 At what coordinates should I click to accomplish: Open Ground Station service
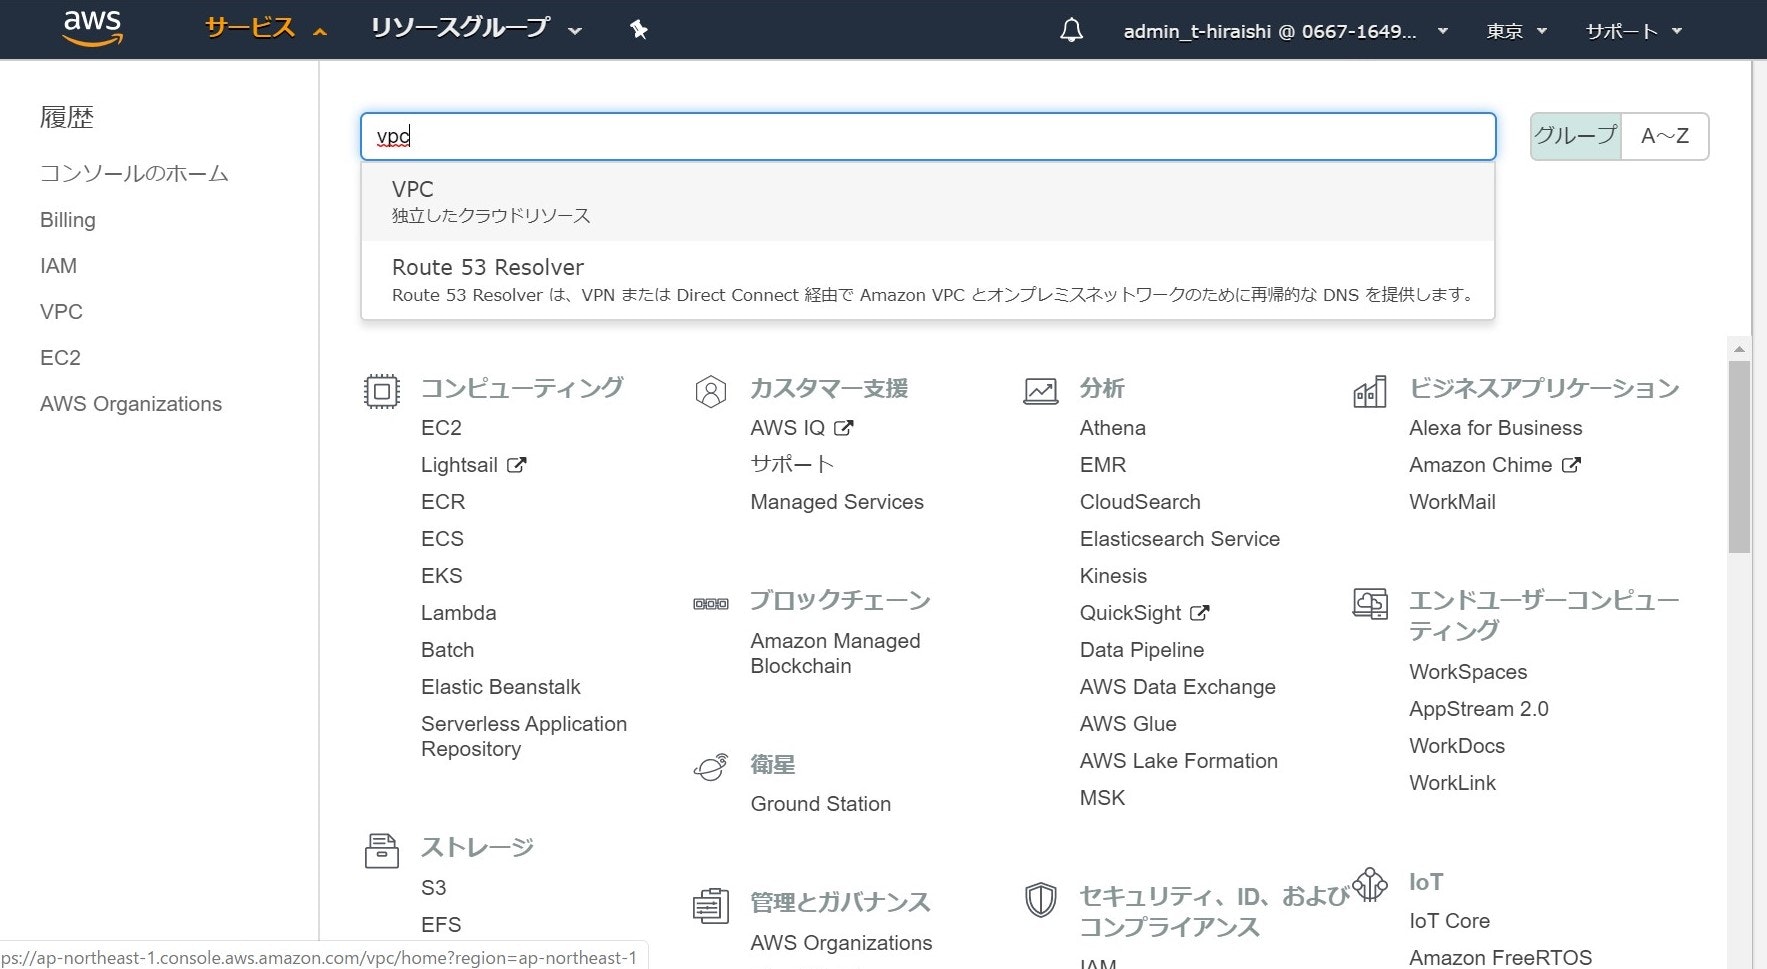(x=821, y=804)
